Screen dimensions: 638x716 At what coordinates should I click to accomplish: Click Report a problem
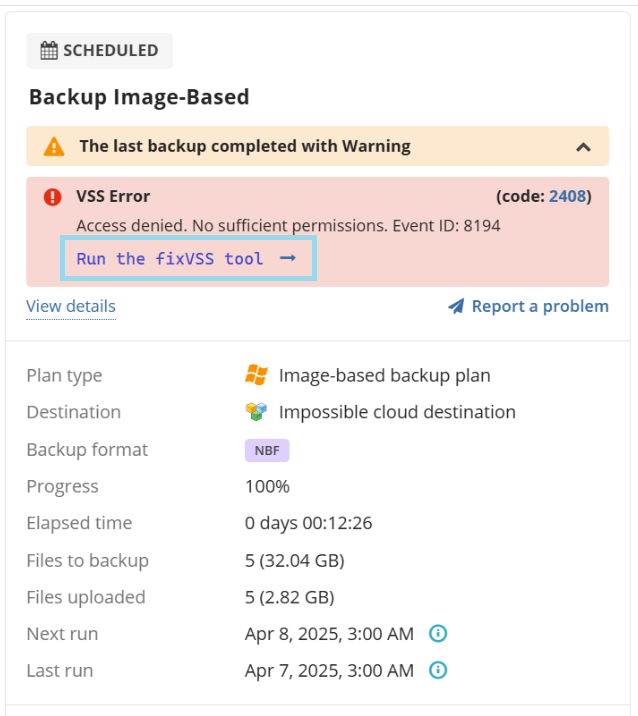pos(540,306)
